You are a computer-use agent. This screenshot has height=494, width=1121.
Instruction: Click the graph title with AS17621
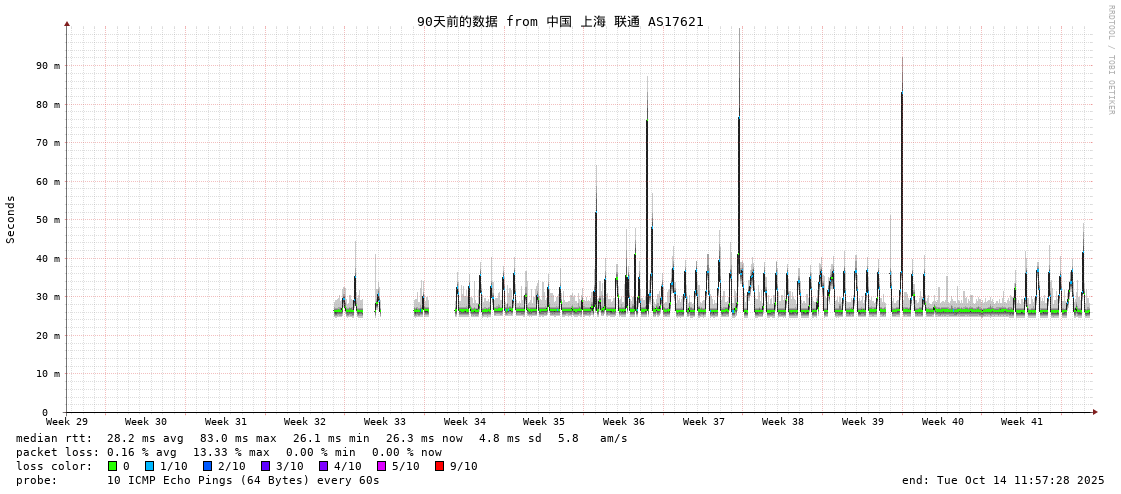click(560, 21)
